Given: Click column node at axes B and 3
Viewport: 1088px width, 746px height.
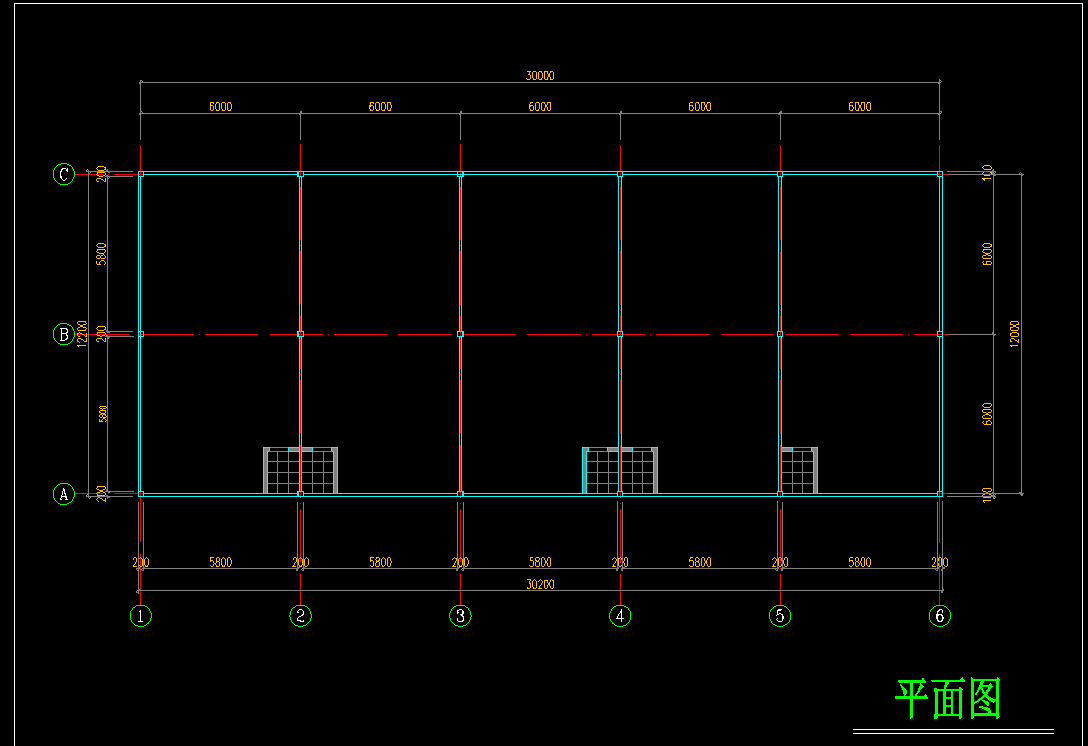Looking at the screenshot, I should pos(460,334).
